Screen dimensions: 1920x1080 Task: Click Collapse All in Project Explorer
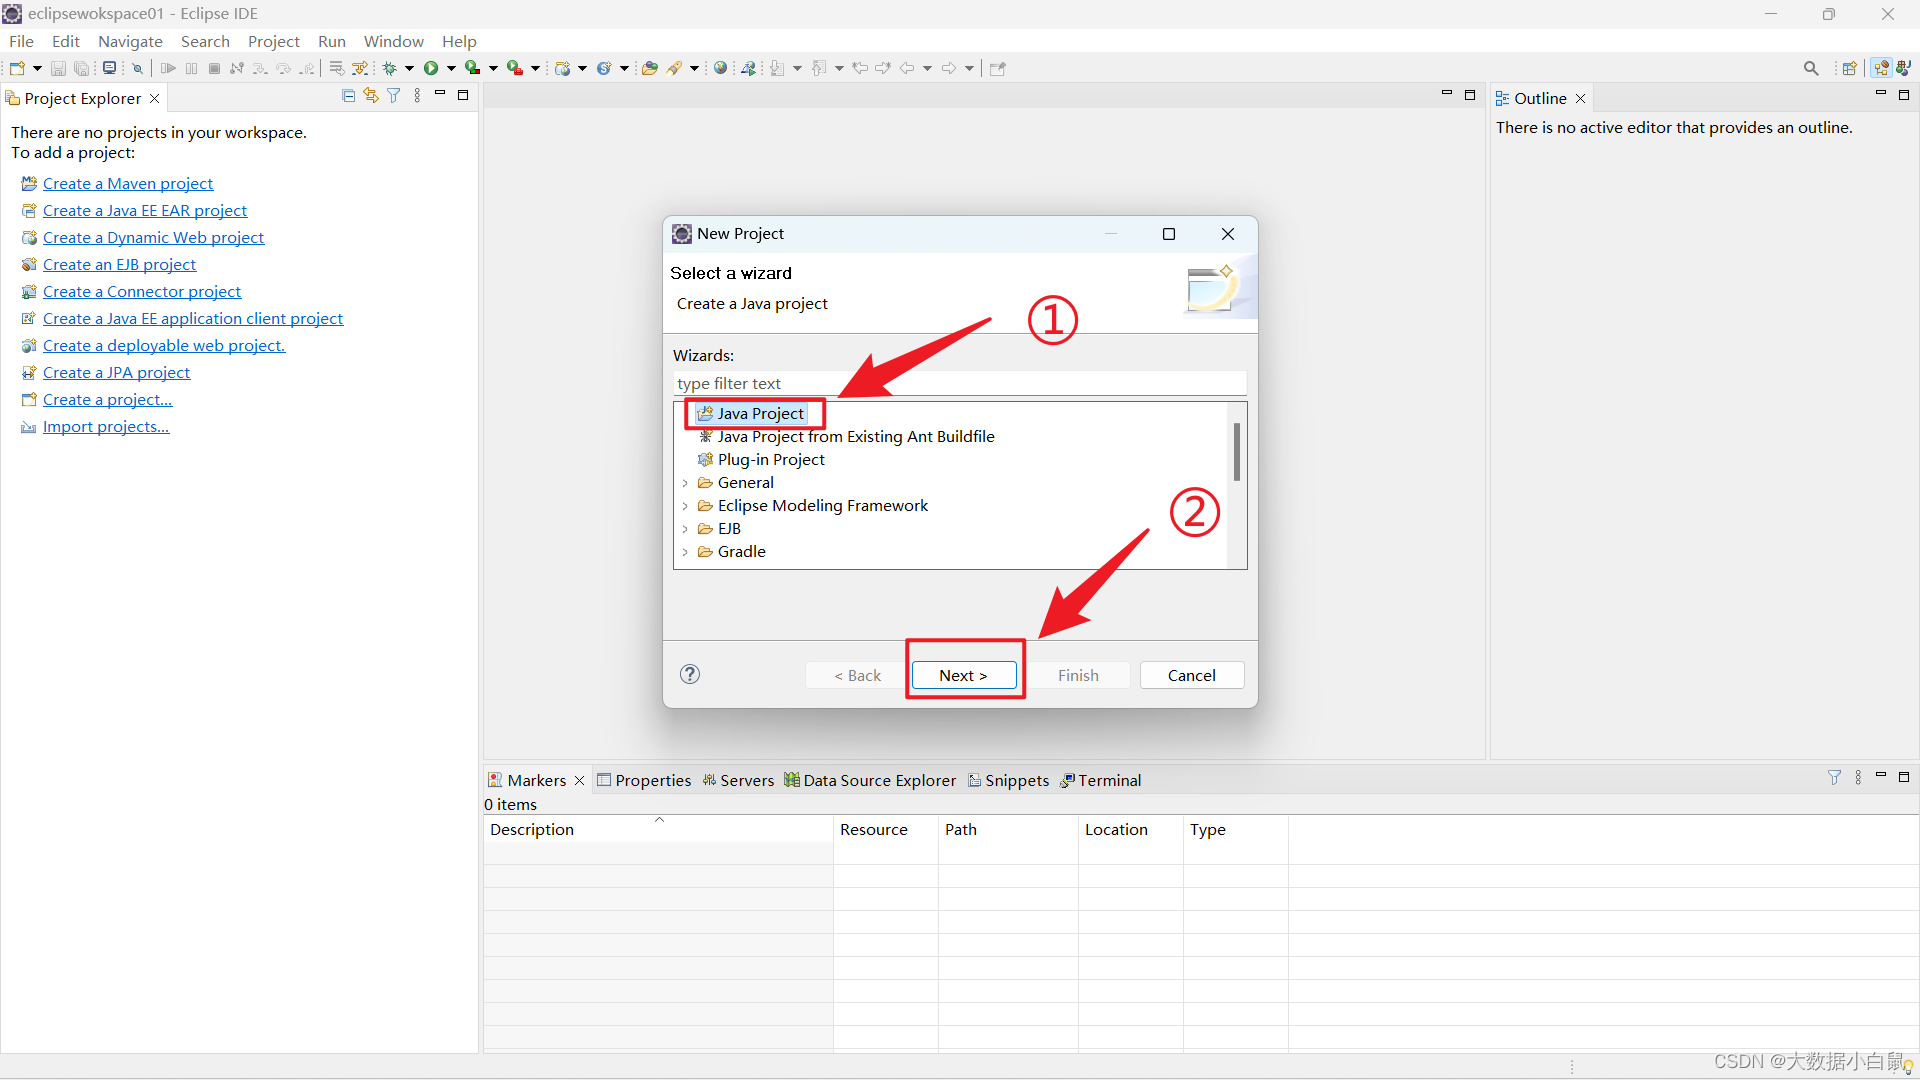pos(348,96)
